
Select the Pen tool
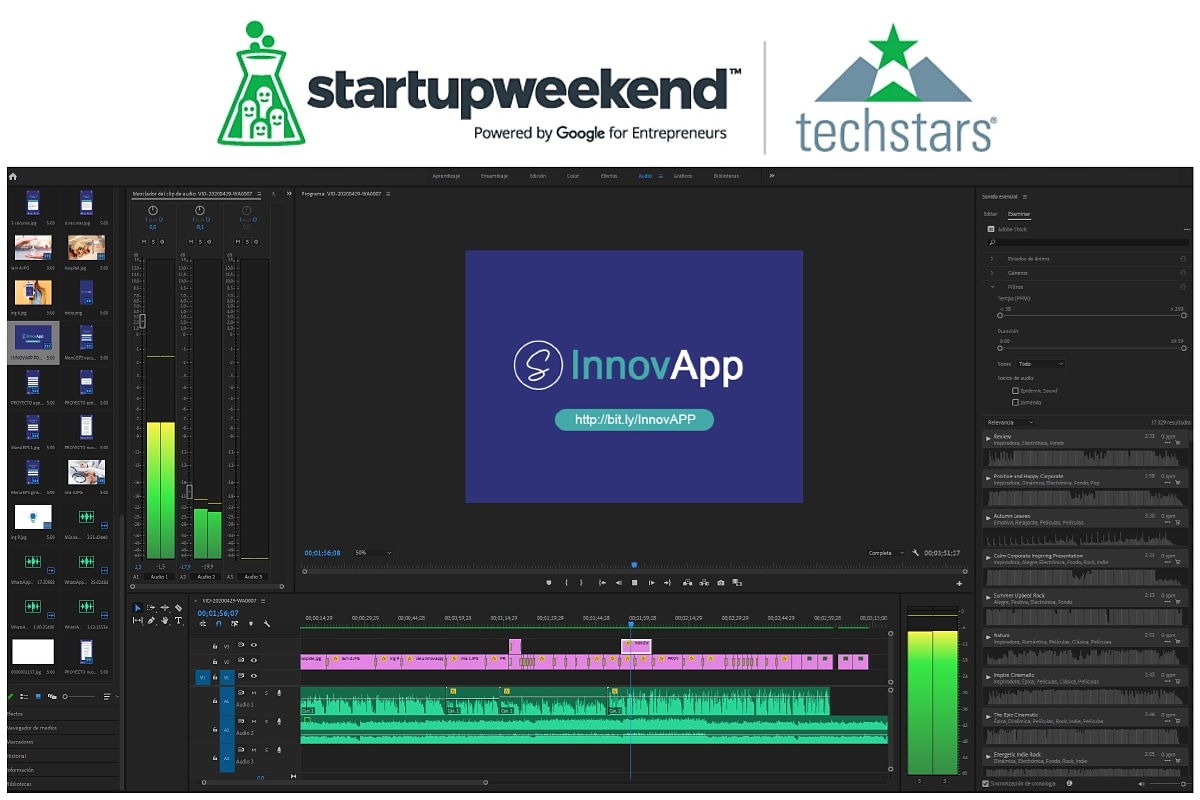(151, 621)
